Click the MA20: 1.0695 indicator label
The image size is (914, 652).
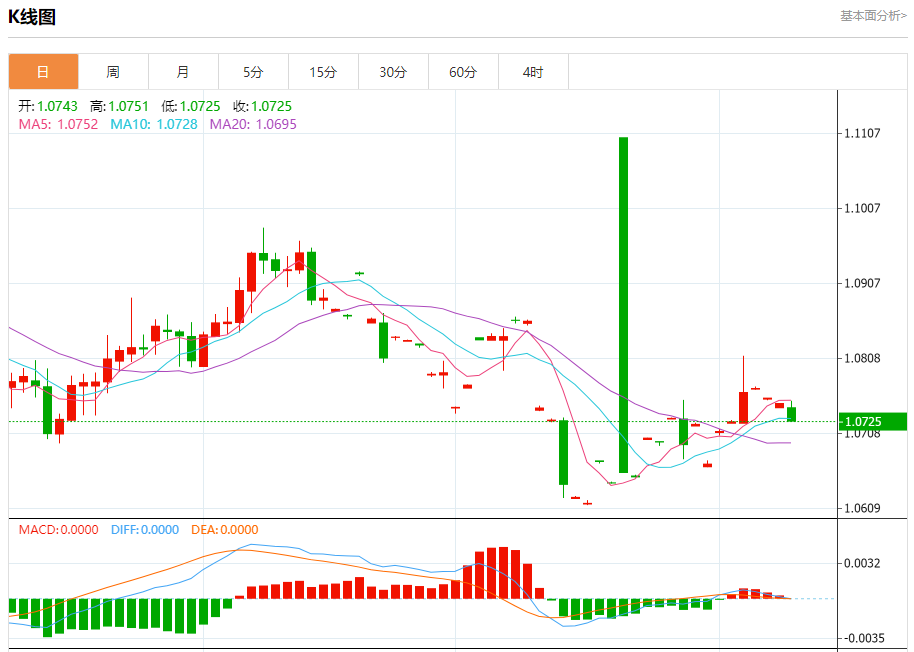253,124
